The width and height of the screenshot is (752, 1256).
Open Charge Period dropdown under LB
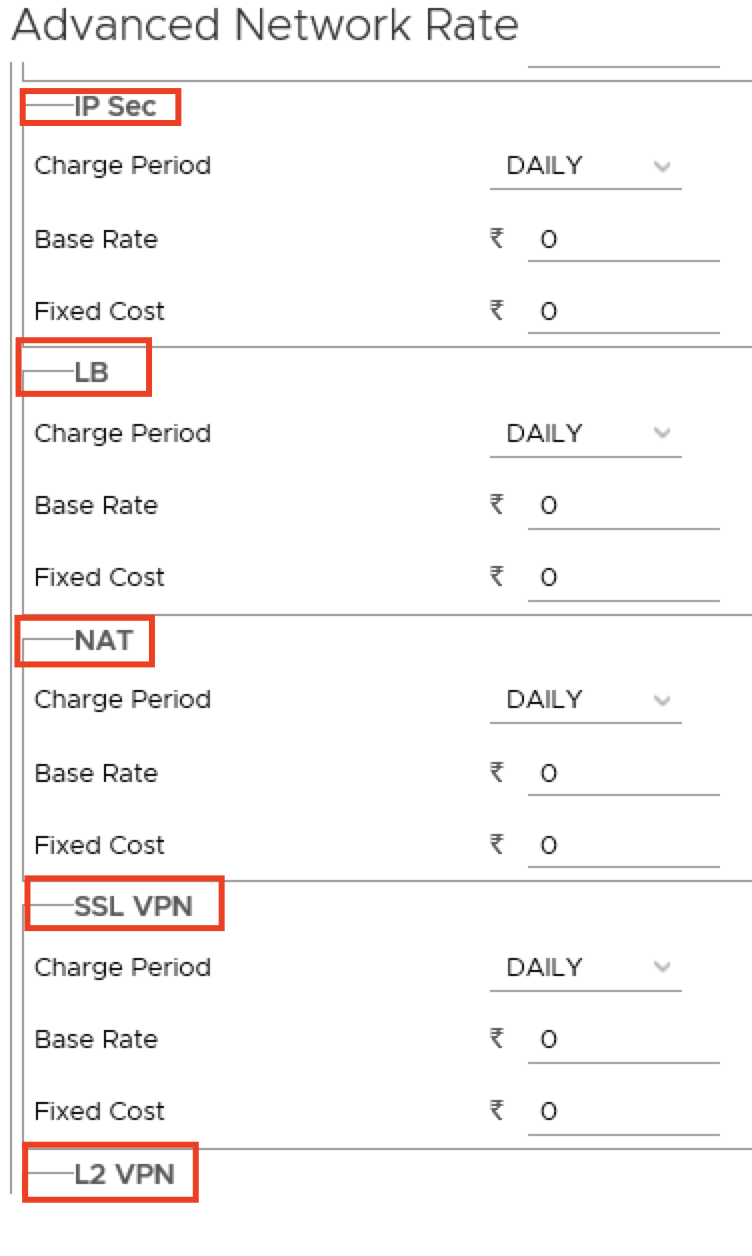click(586, 434)
